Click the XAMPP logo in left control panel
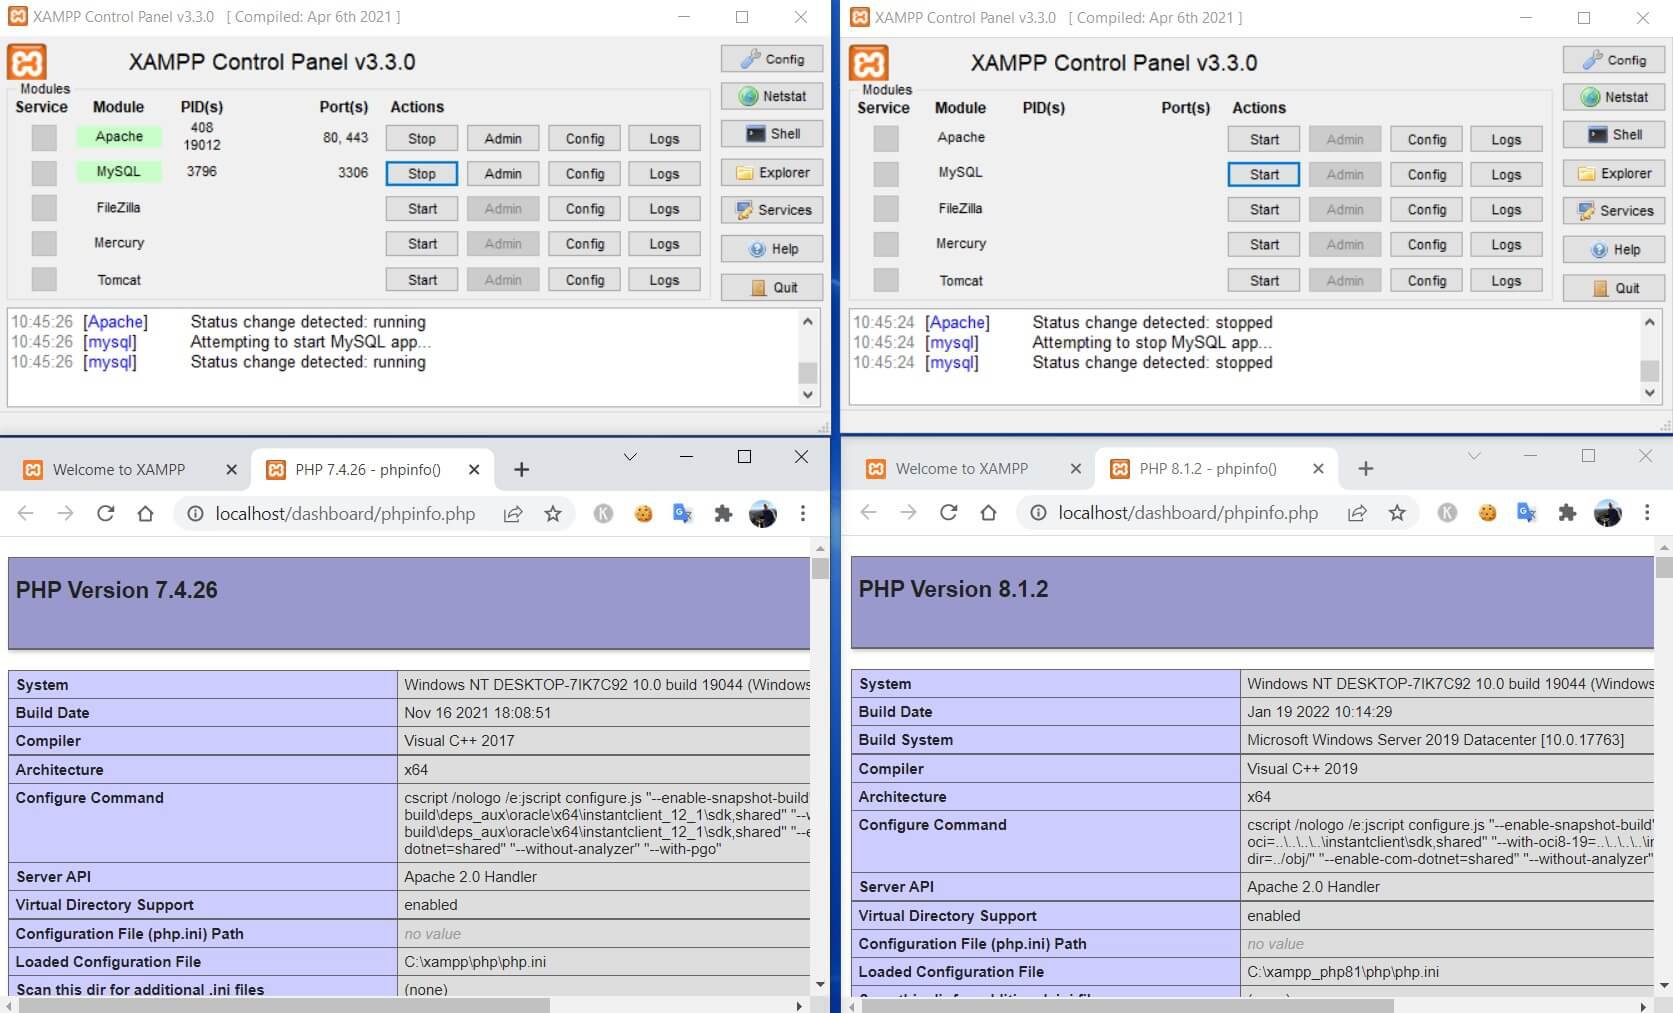The width and height of the screenshot is (1673, 1013). point(27,62)
